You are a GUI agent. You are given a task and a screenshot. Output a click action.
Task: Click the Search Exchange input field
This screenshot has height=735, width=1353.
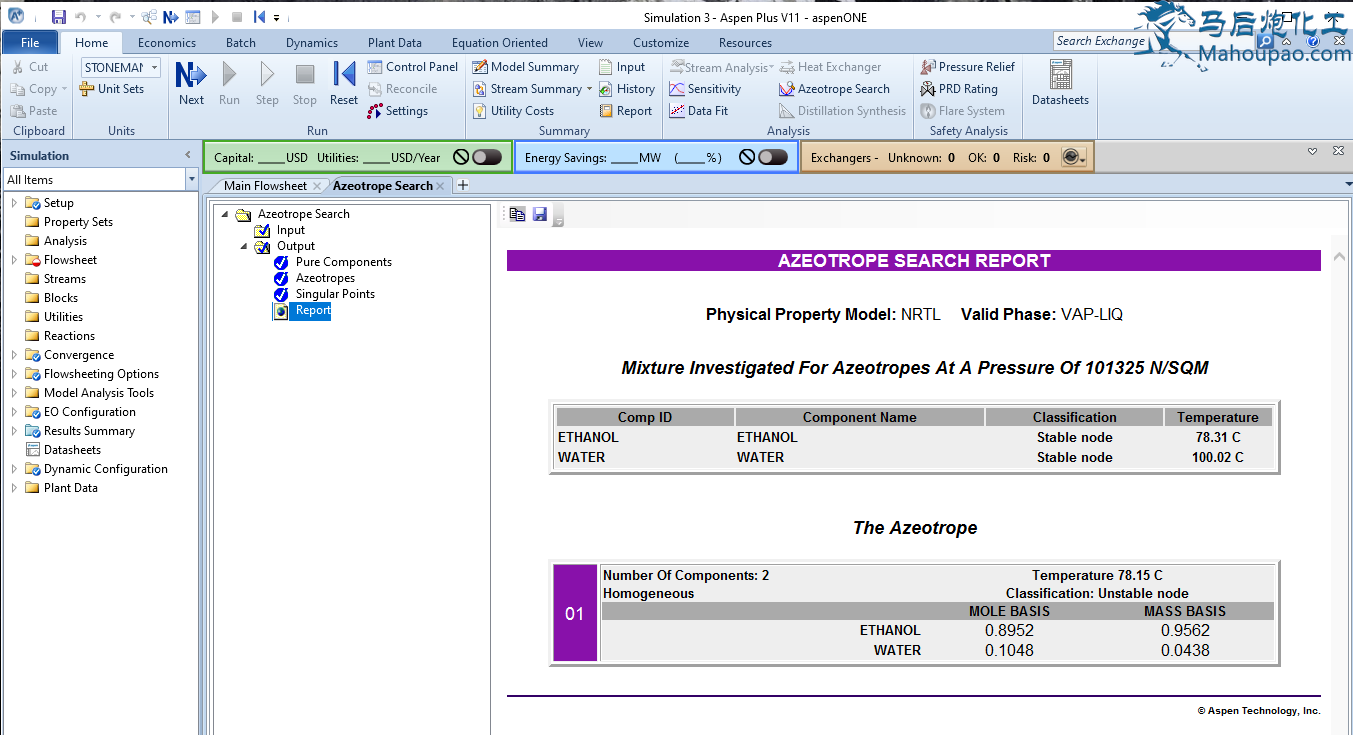1100,41
